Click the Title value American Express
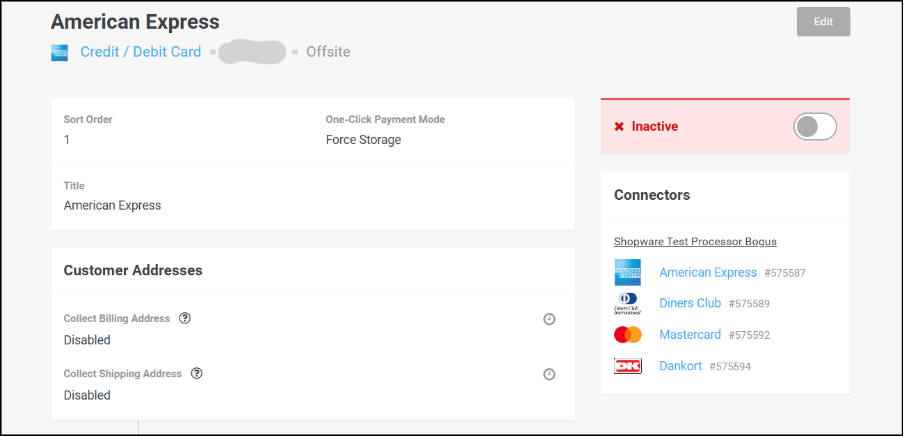This screenshot has height=436, width=904. (x=112, y=205)
